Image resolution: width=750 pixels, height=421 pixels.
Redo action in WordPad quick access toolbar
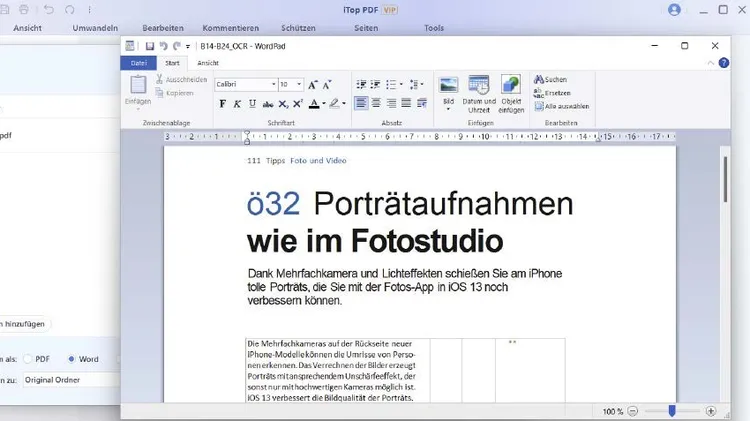176,46
